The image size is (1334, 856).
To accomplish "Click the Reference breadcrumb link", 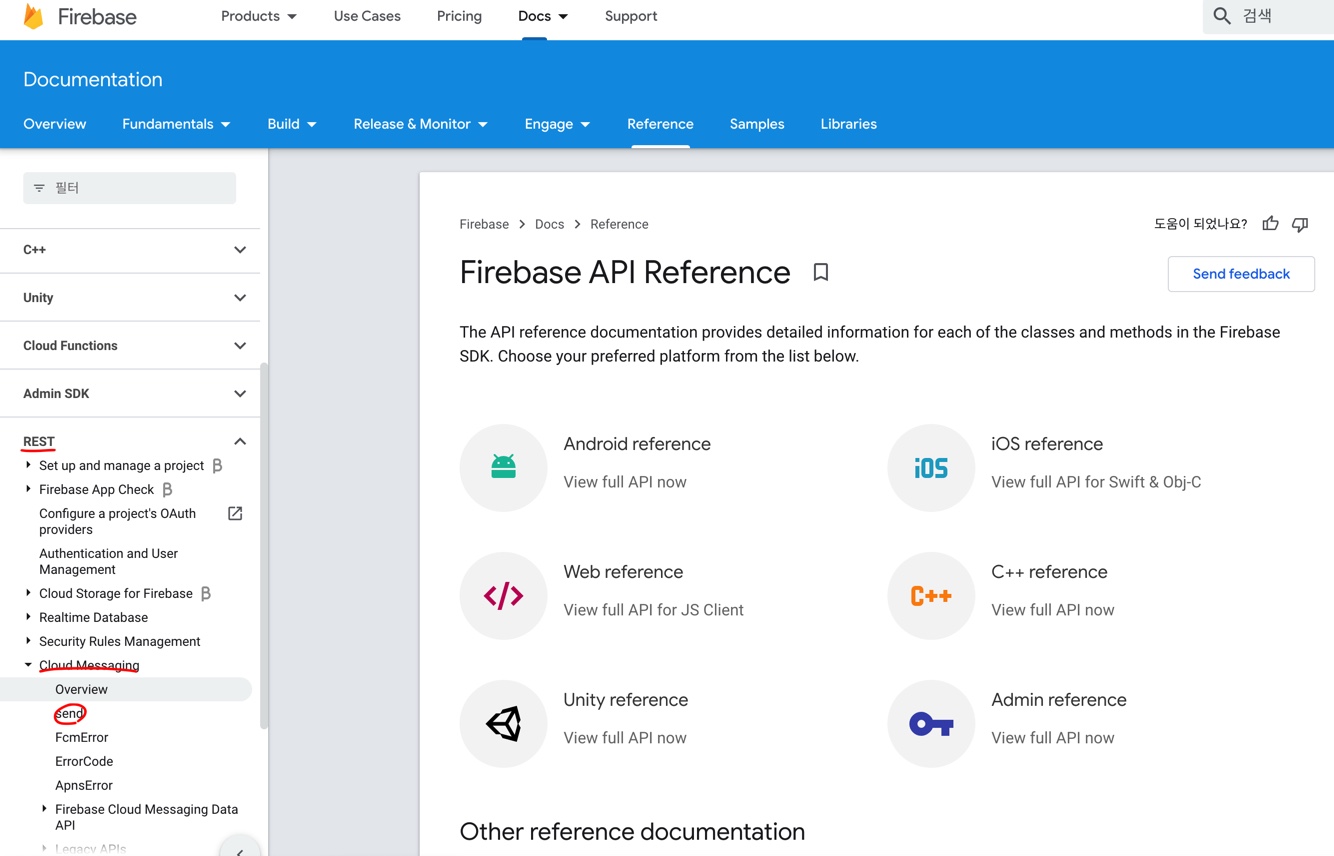I will (619, 224).
